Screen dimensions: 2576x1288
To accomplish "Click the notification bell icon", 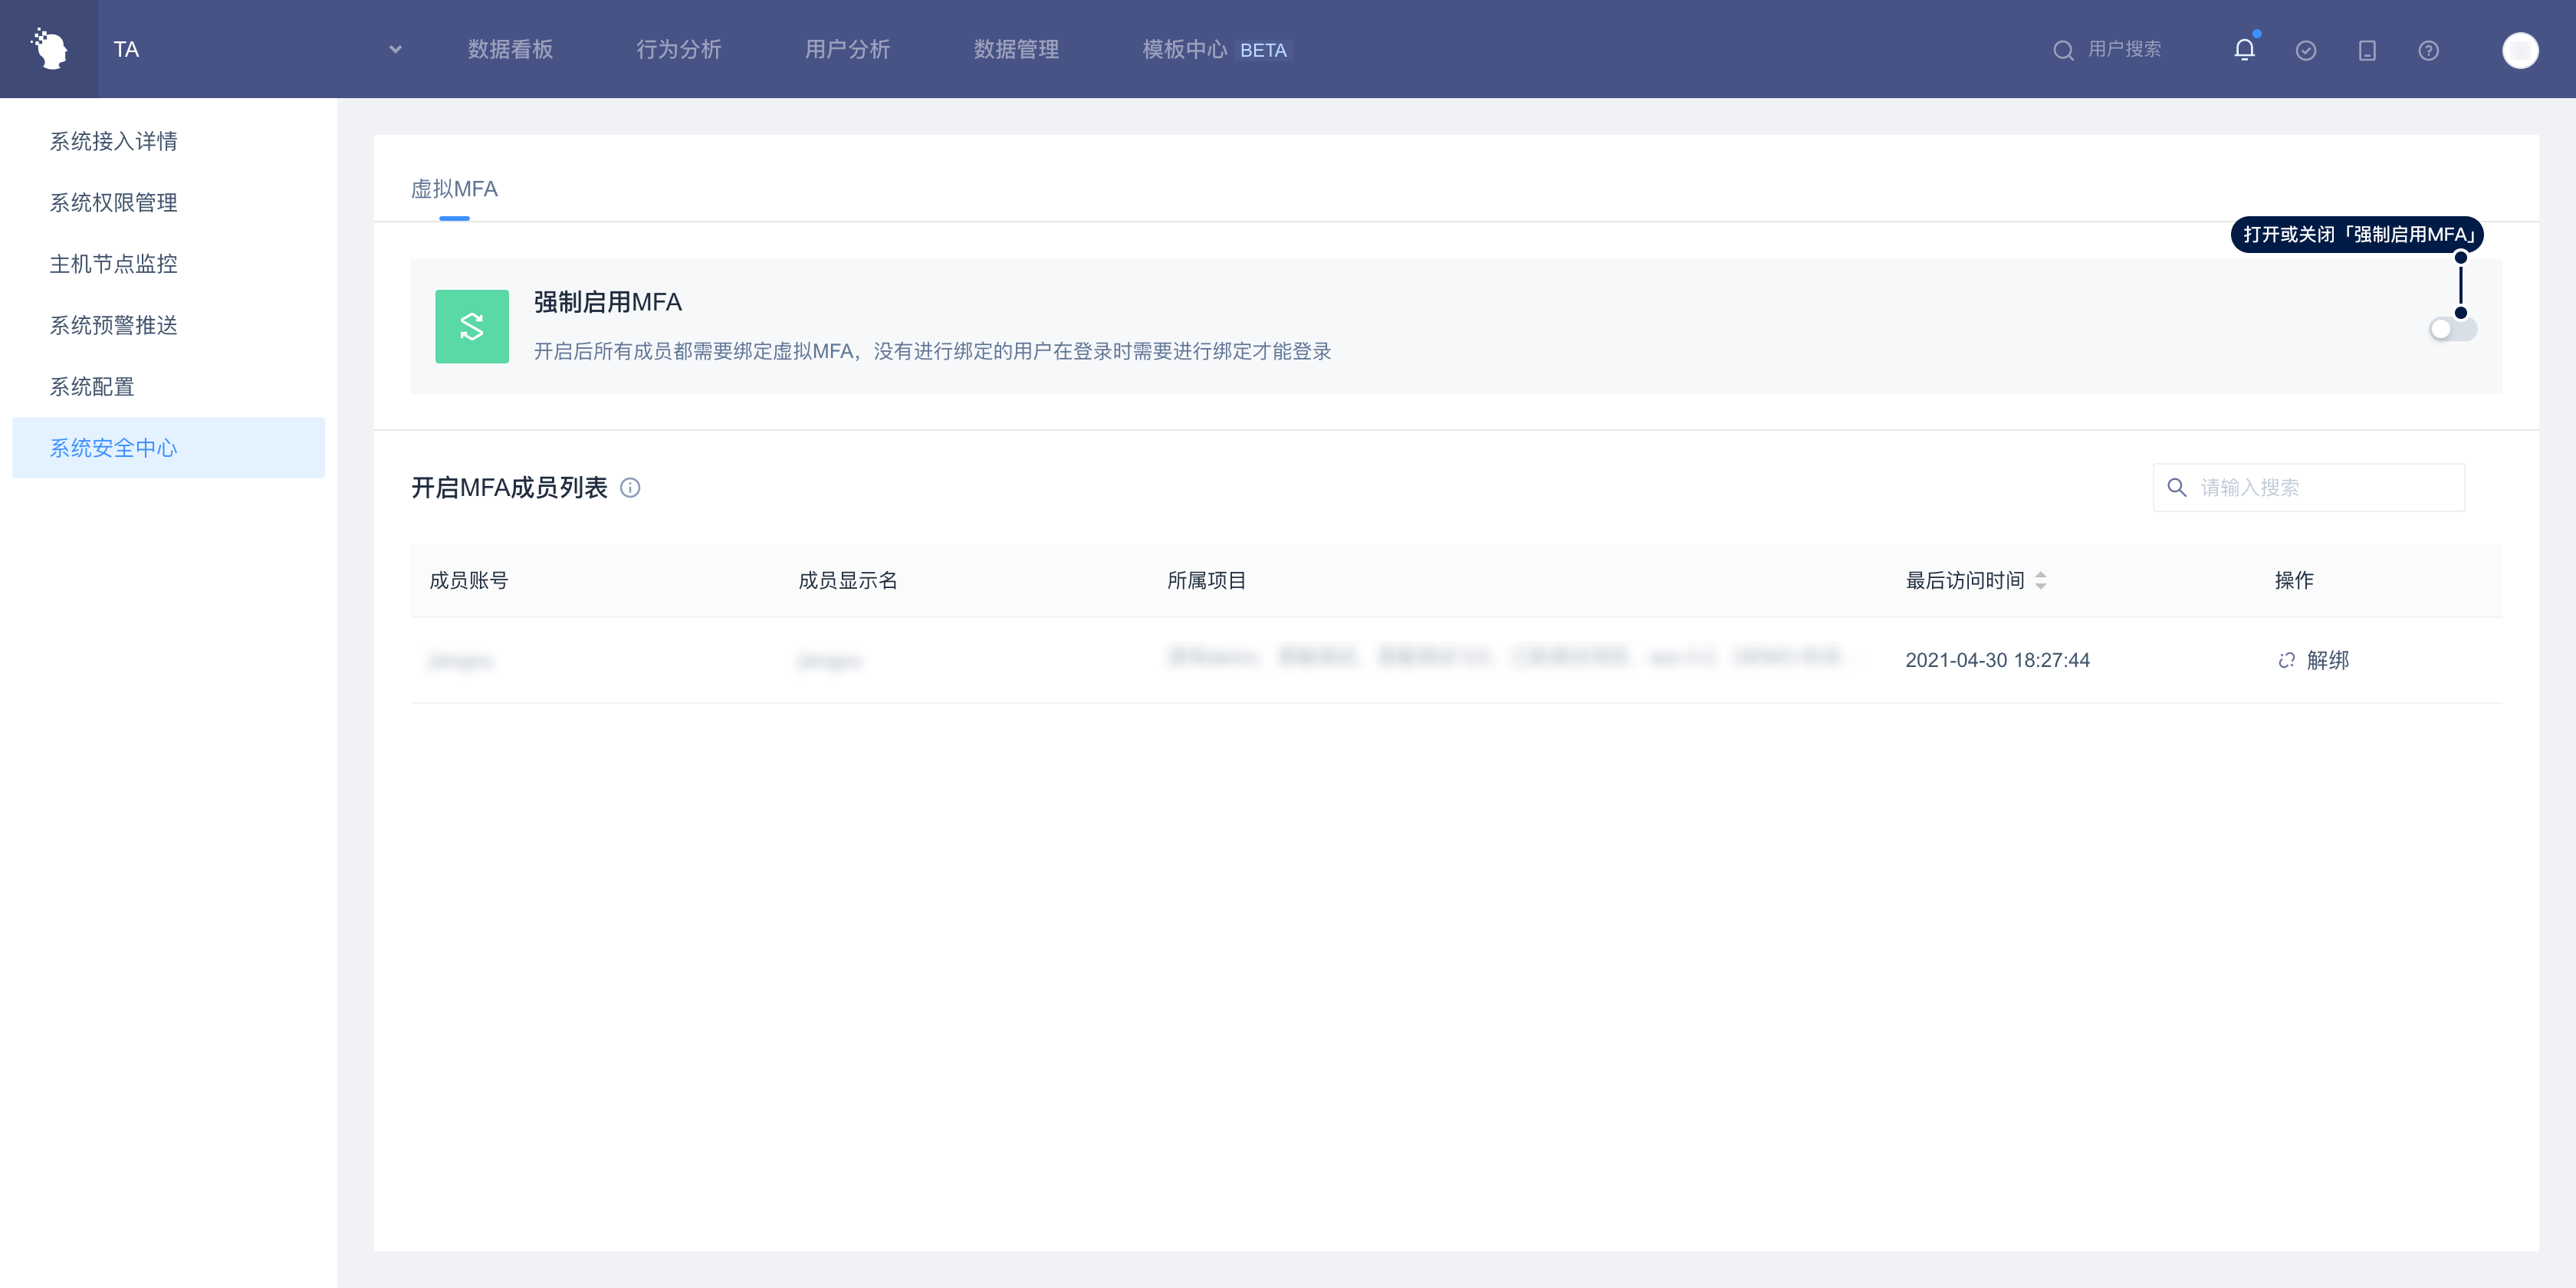I will (x=2244, y=50).
